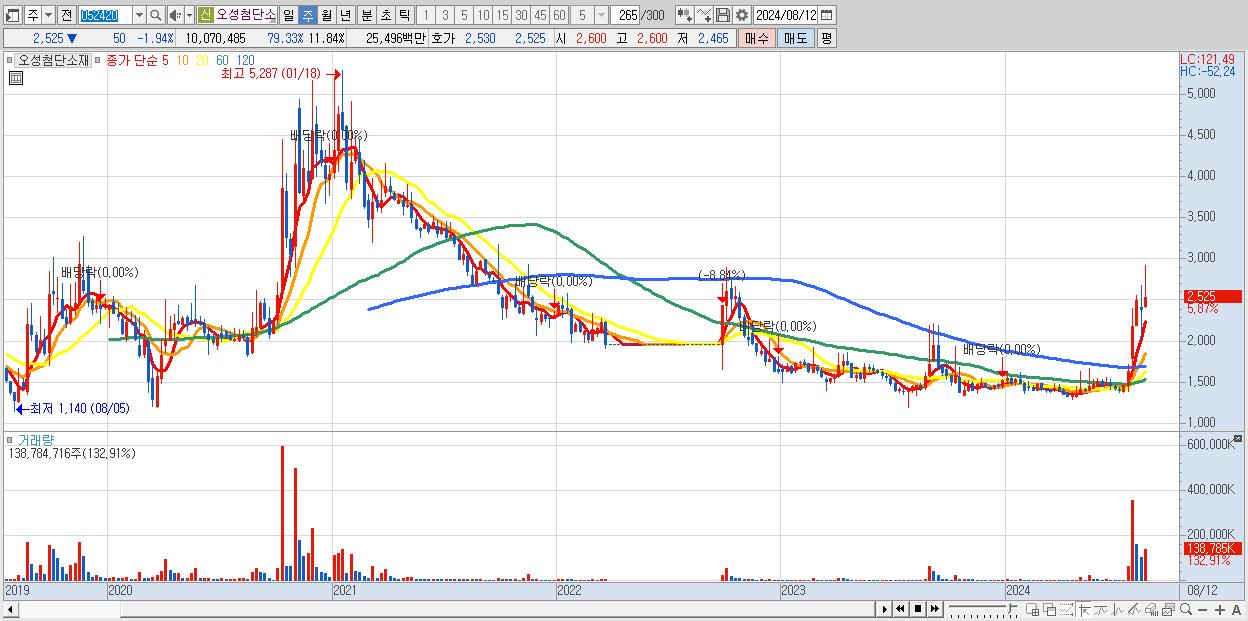Click the trend line tool icon
1248x621 pixels.
(x=1100, y=610)
